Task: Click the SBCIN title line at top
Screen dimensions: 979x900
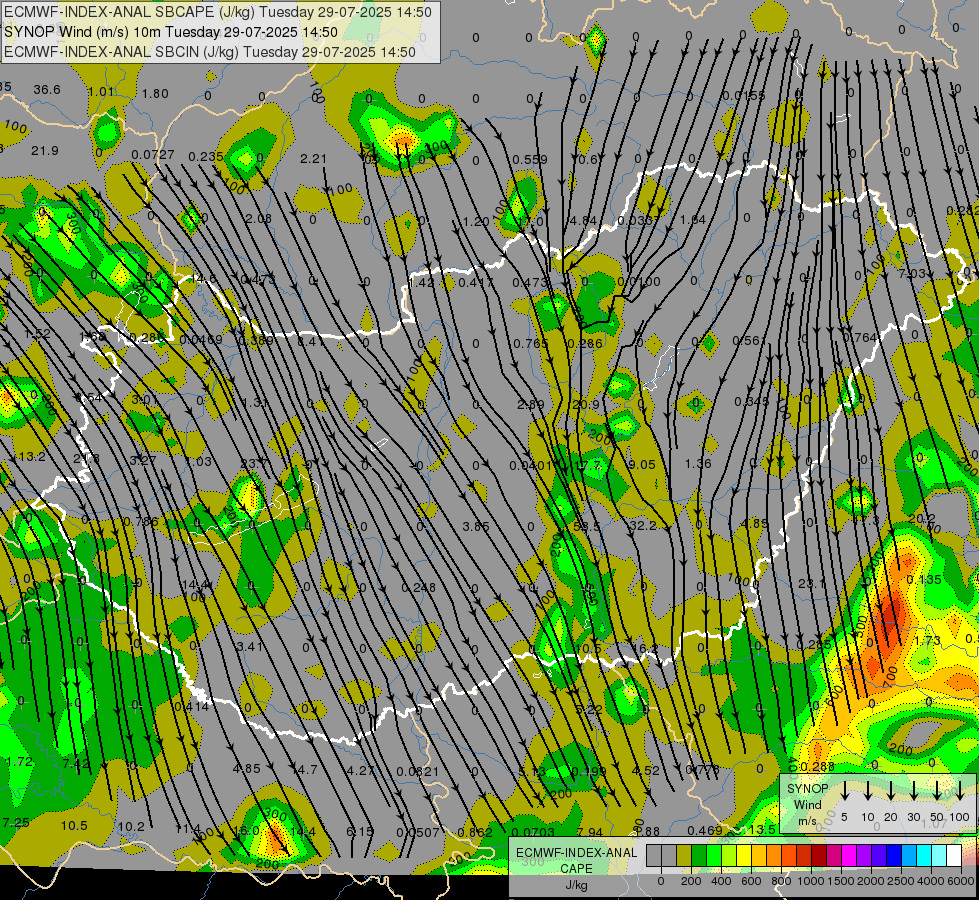Action: tap(210, 52)
